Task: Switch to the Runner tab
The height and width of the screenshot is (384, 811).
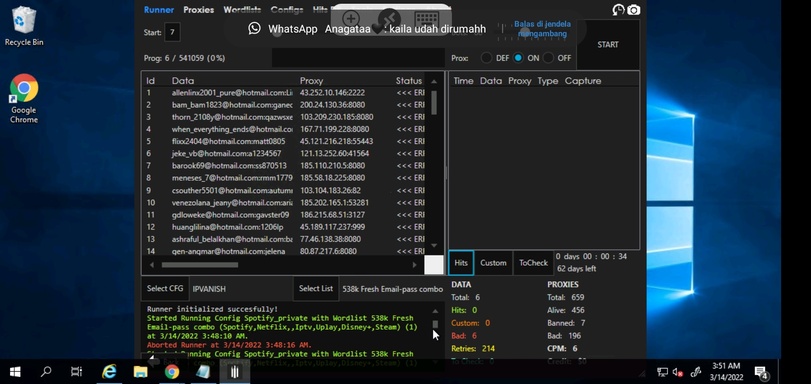Action: (159, 10)
